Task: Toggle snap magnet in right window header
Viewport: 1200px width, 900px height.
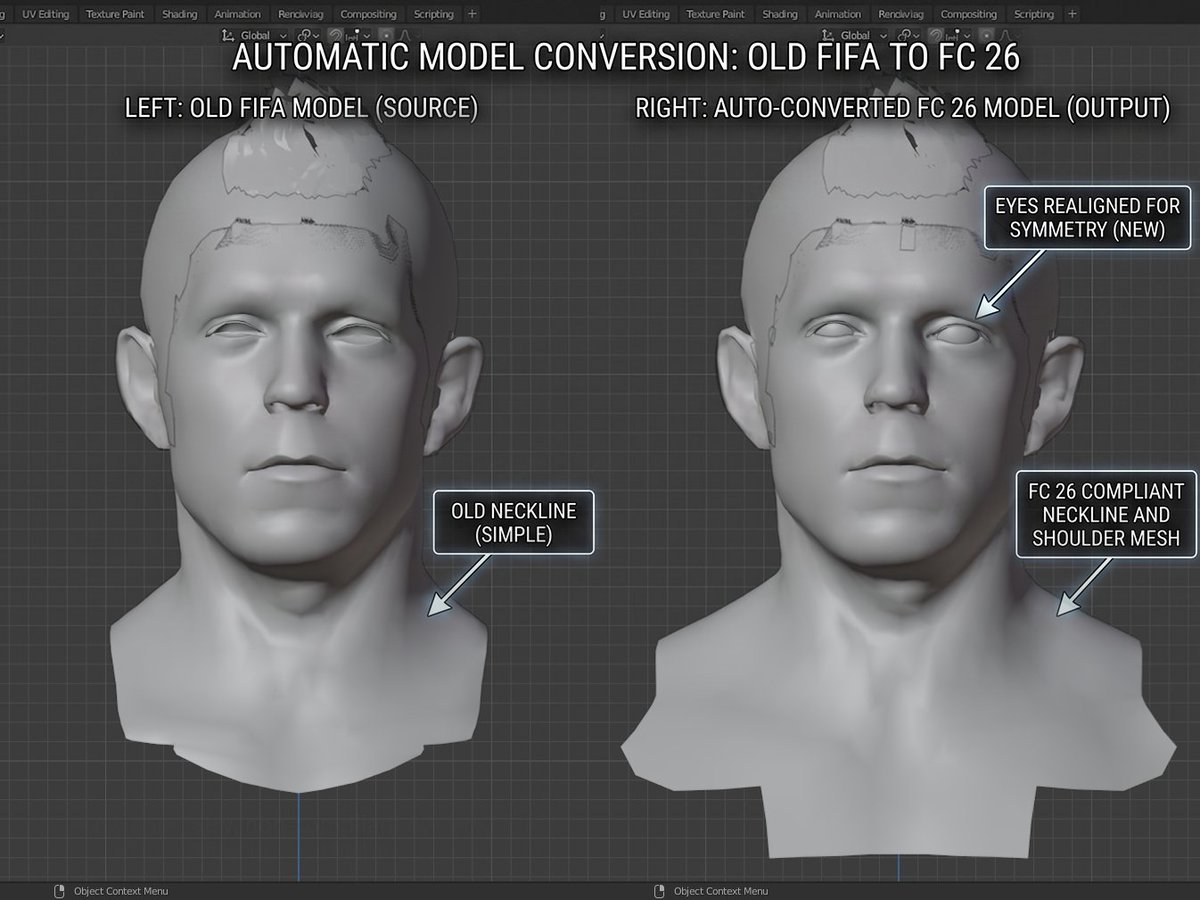Action: tap(936, 36)
